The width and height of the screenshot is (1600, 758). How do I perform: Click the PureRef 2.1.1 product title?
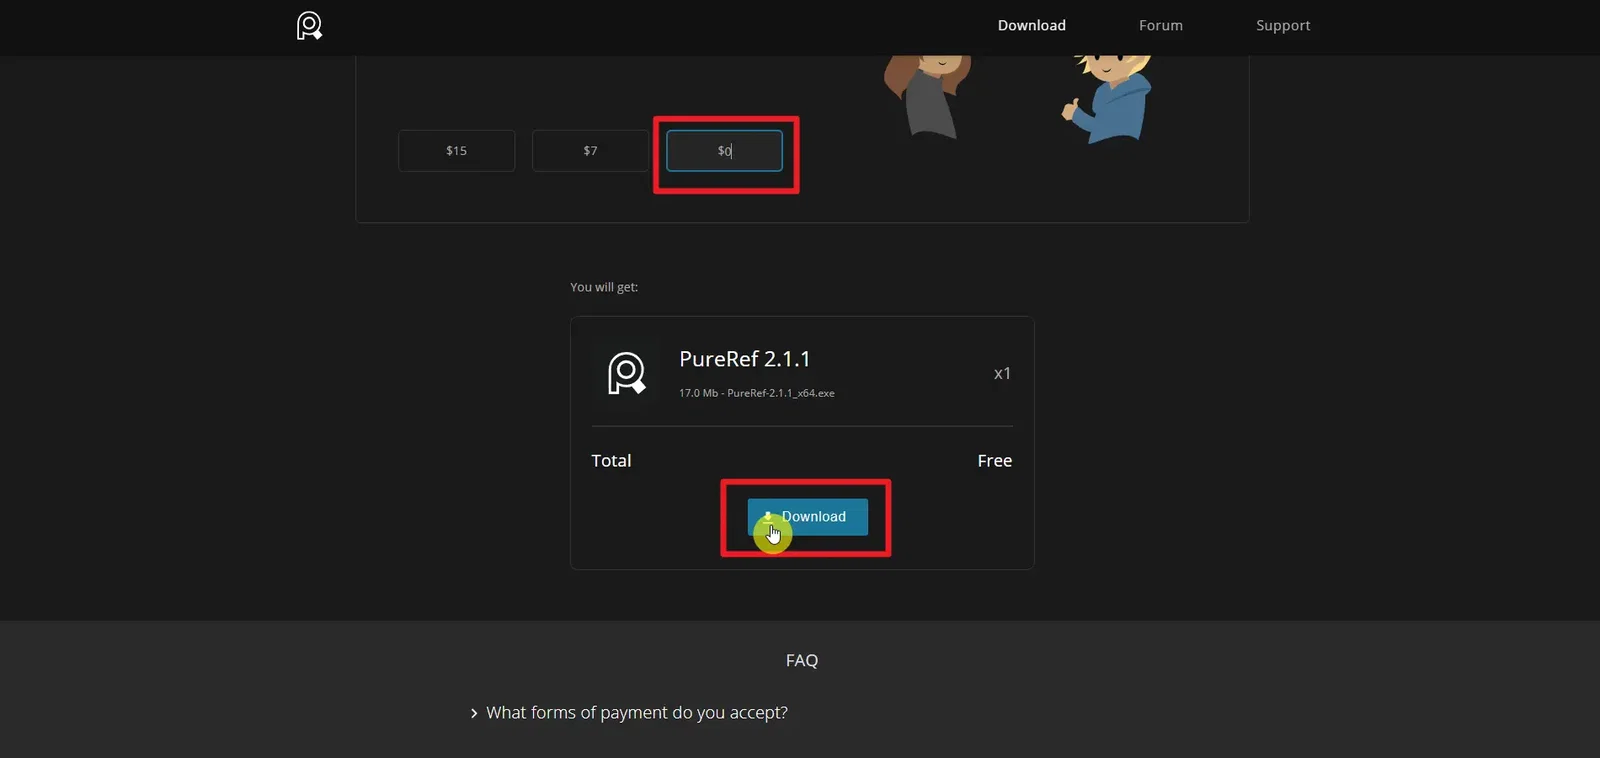point(745,359)
